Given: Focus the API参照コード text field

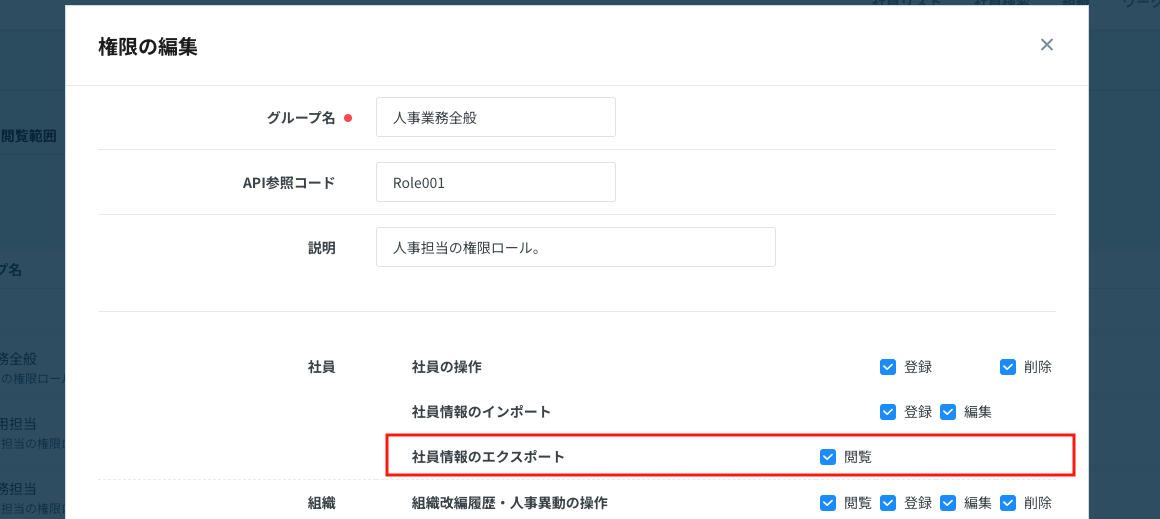Looking at the screenshot, I should [x=495, y=182].
